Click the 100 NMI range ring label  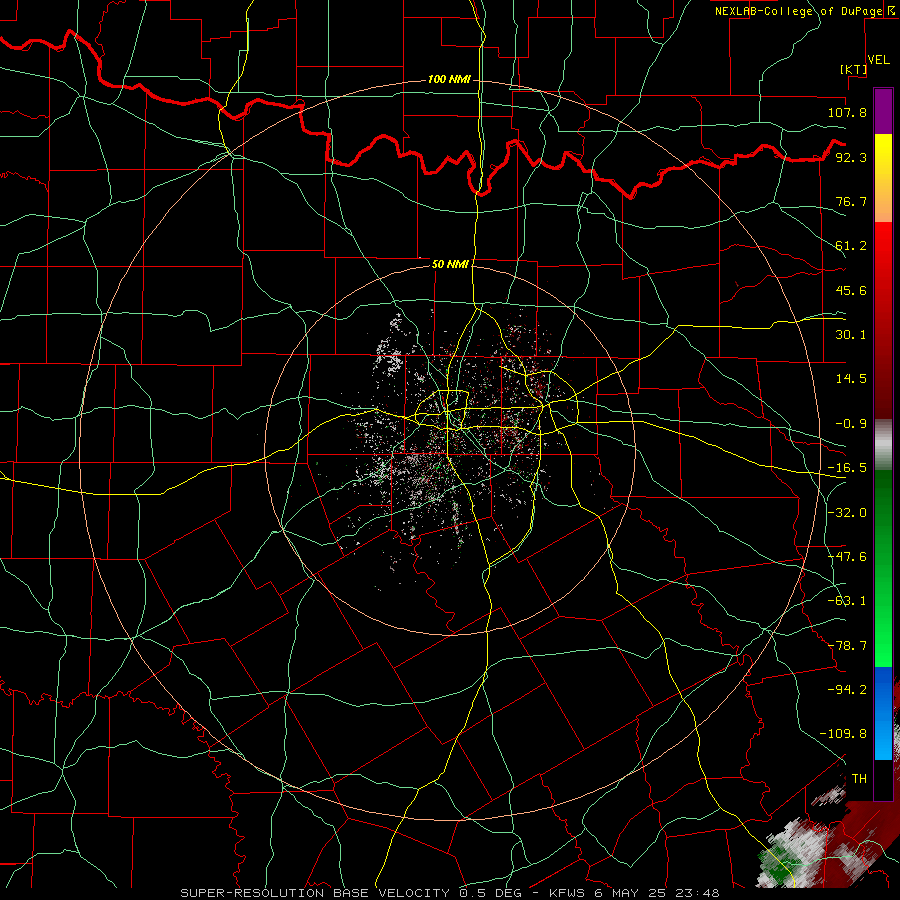coord(449,79)
